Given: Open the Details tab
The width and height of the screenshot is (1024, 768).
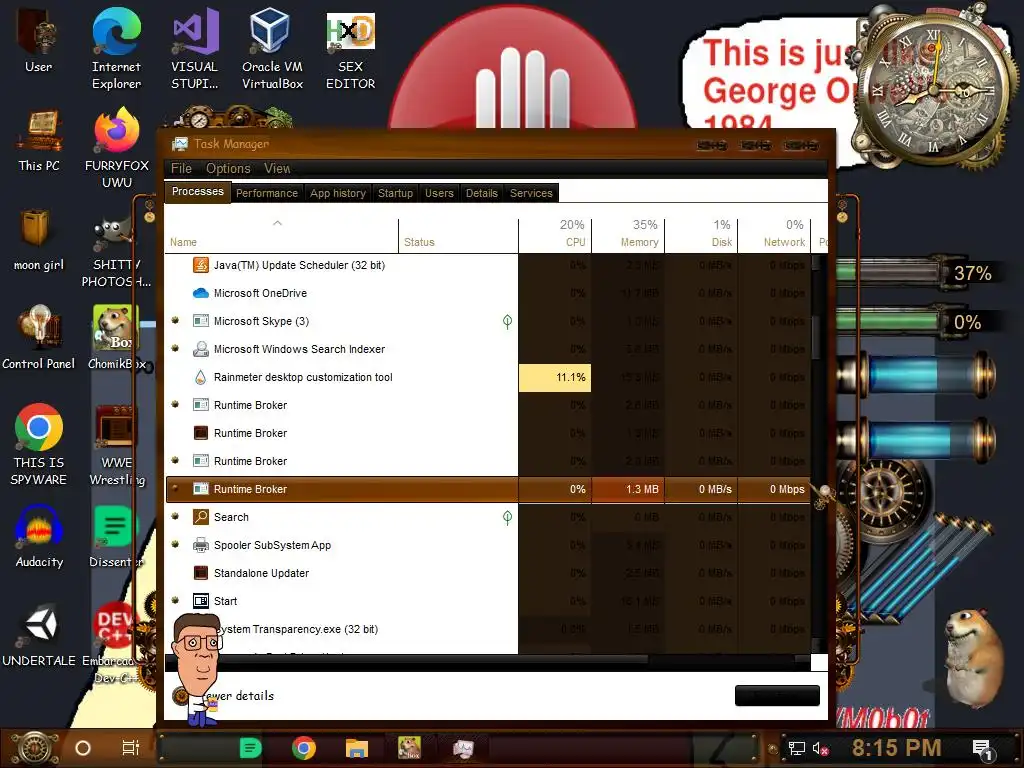Looking at the screenshot, I should click(x=481, y=193).
